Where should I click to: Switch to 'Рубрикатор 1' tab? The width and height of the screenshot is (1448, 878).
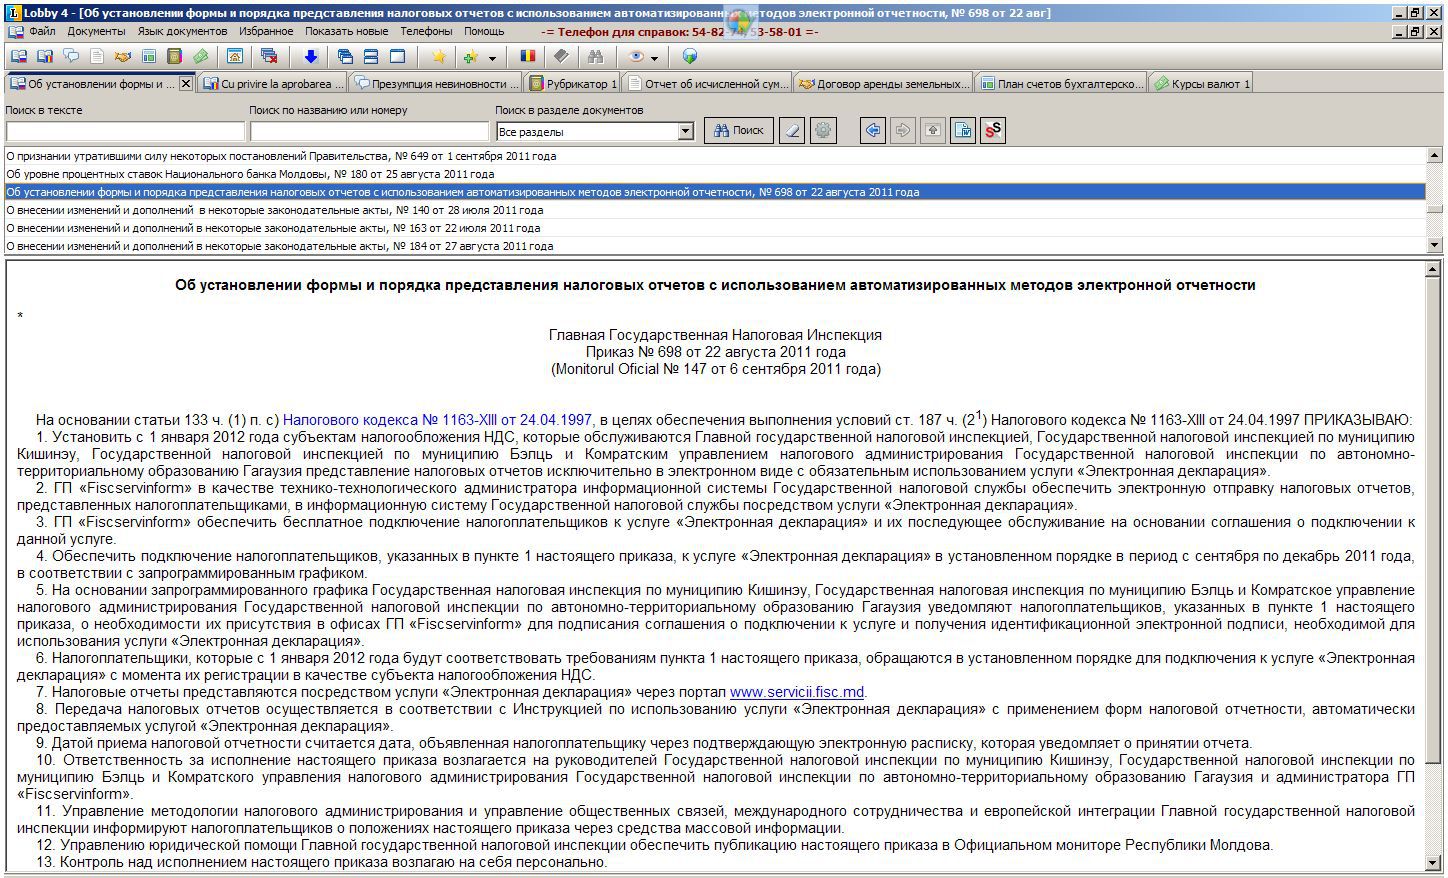tap(573, 84)
